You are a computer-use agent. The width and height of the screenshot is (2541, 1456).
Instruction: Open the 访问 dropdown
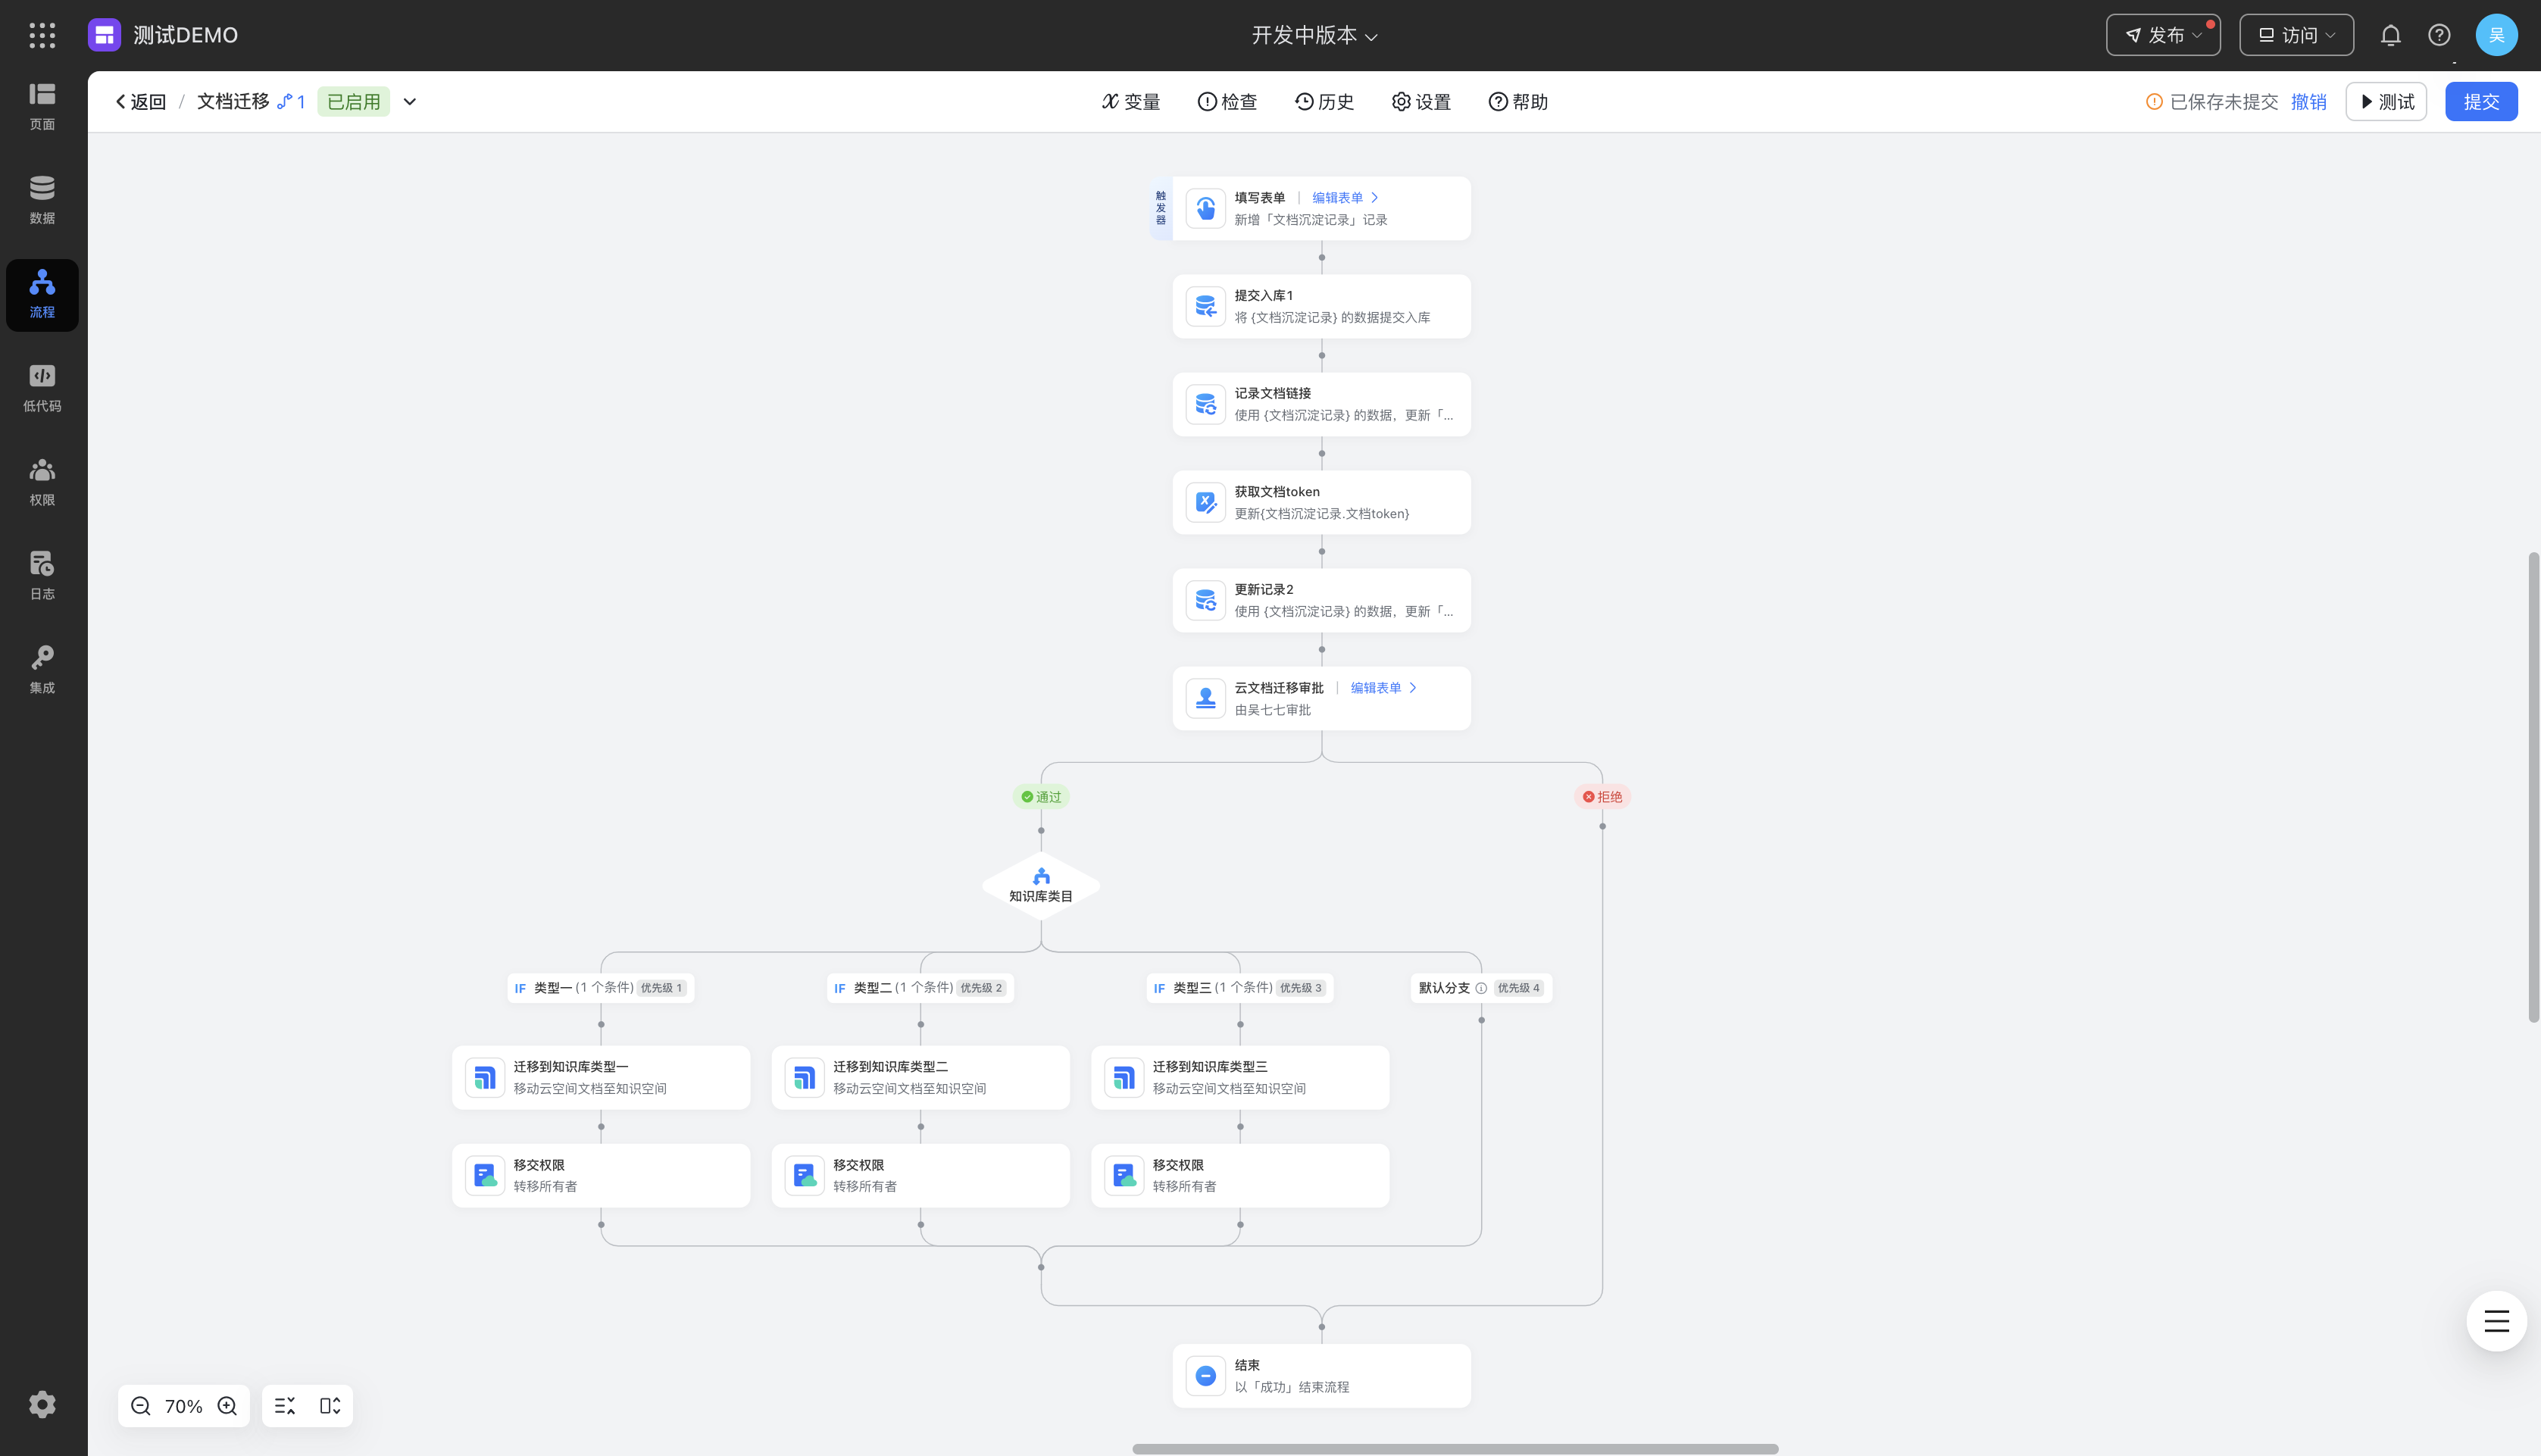pyautogui.click(x=2296, y=35)
